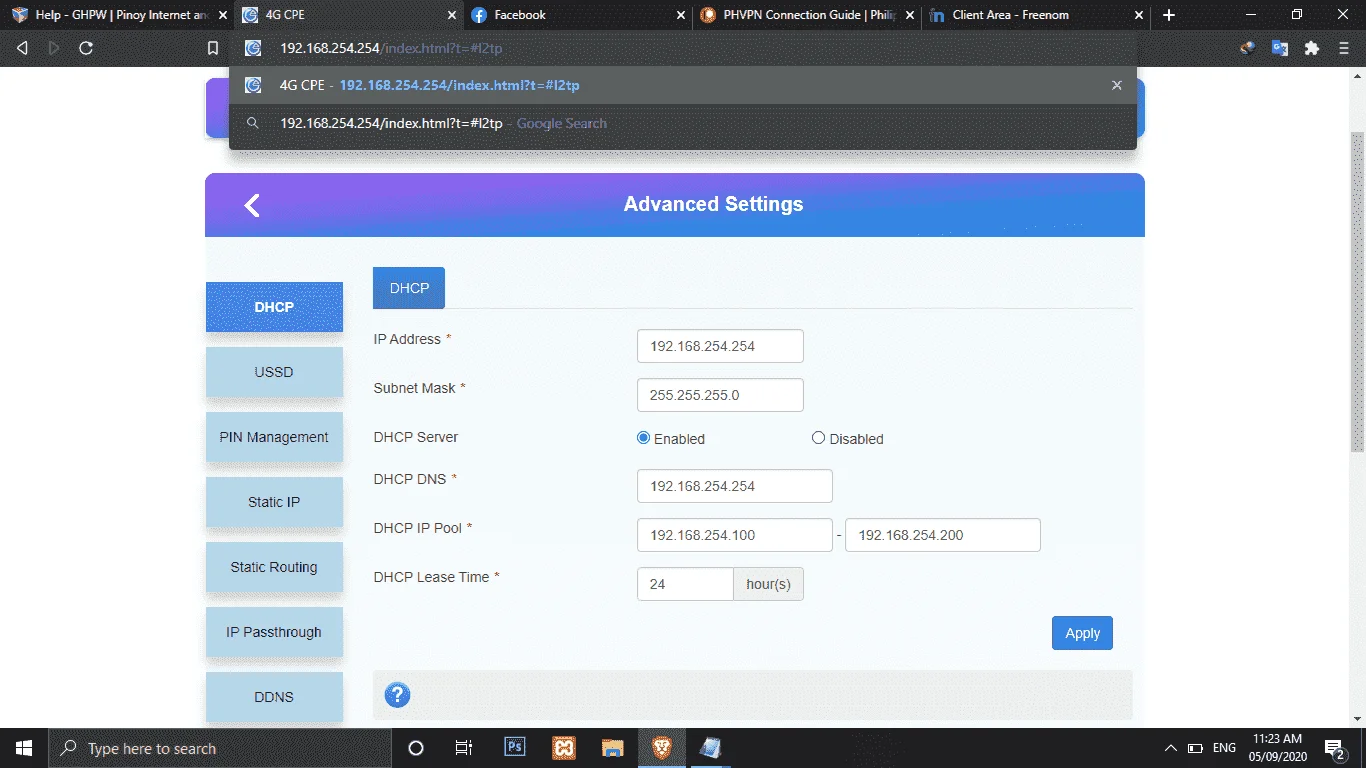The height and width of the screenshot is (768, 1366).
Task: Open DDNS in the sidebar
Action: 274,697
